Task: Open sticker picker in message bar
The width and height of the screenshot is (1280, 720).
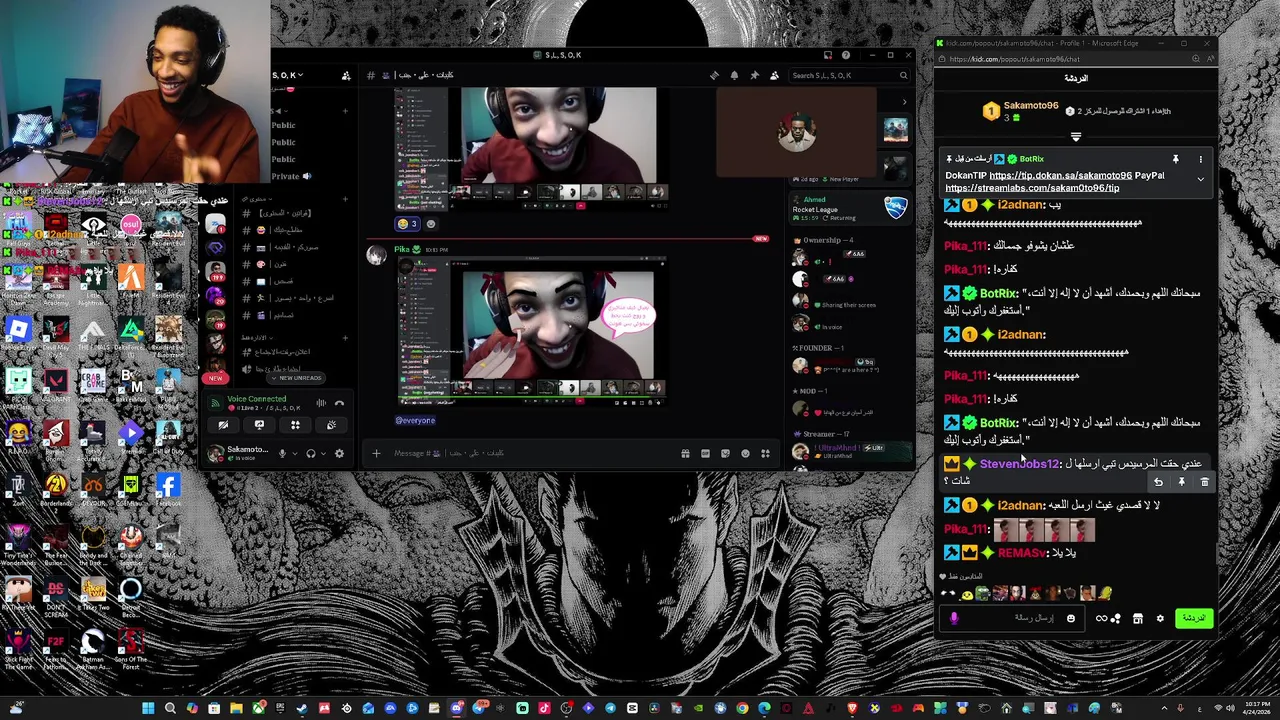Action: pyautogui.click(x=725, y=453)
